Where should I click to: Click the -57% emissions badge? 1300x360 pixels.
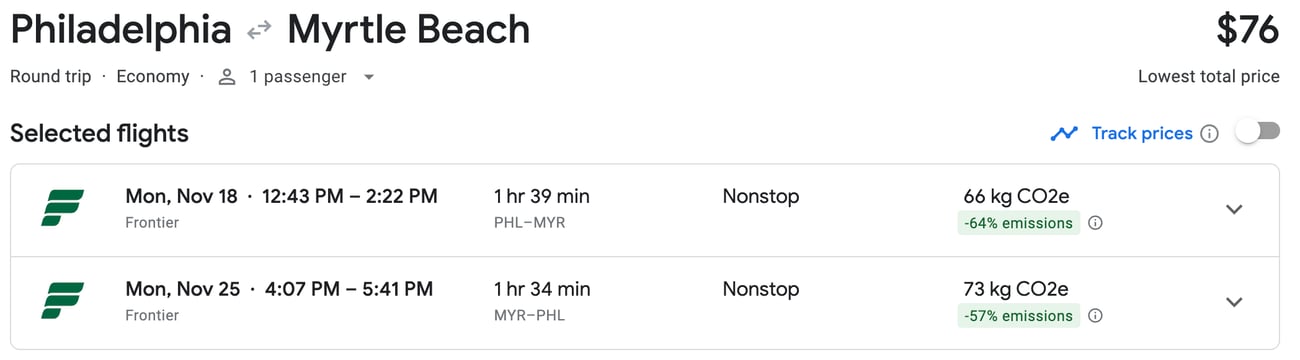pyautogui.click(x=1018, y=316)
